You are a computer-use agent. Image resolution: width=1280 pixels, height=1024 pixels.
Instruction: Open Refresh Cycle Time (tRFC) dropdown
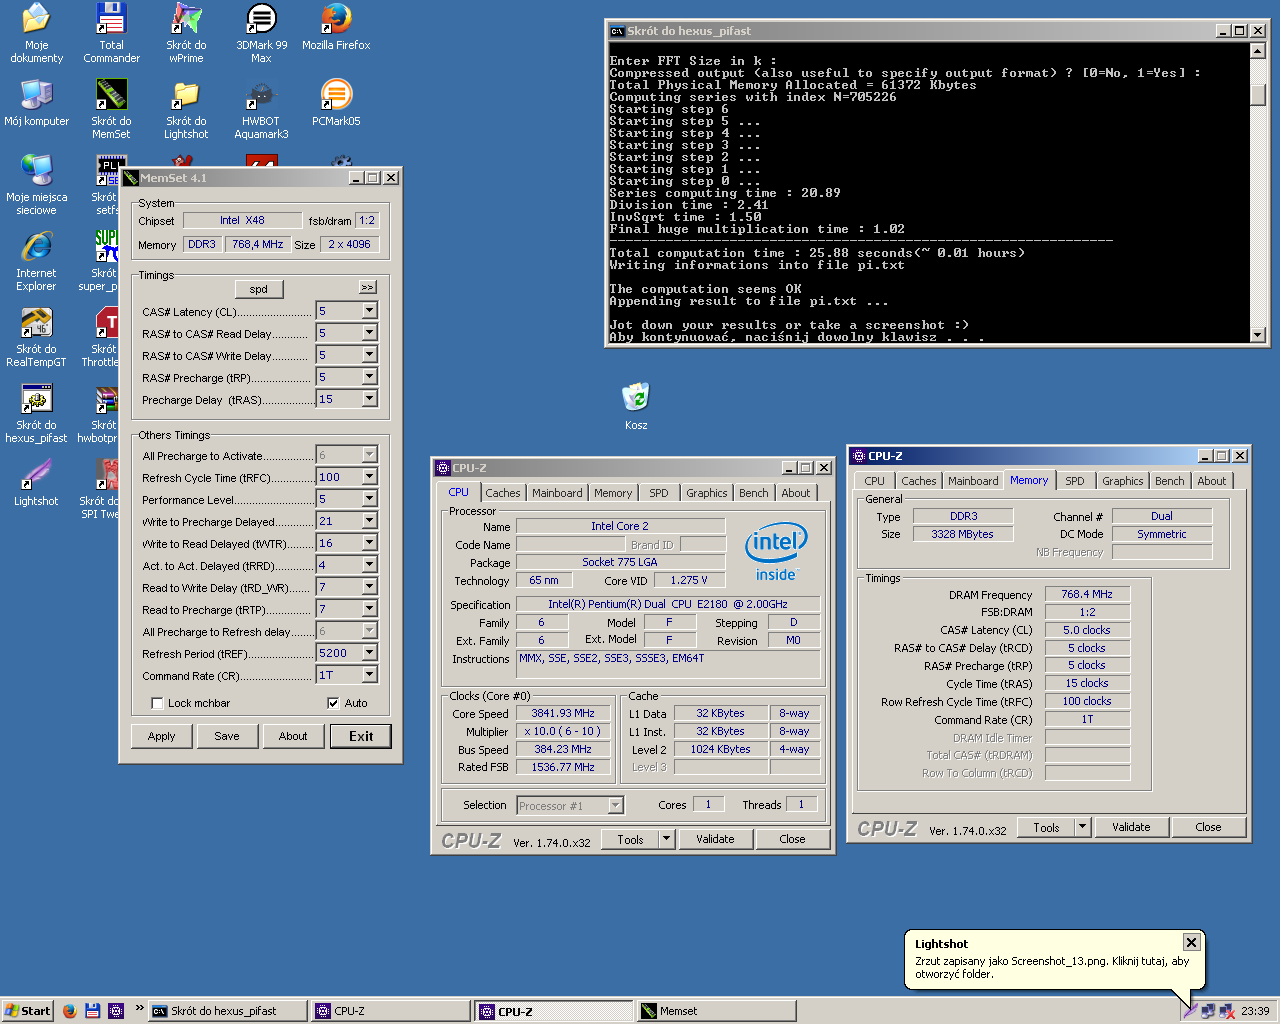pos(369,477)
